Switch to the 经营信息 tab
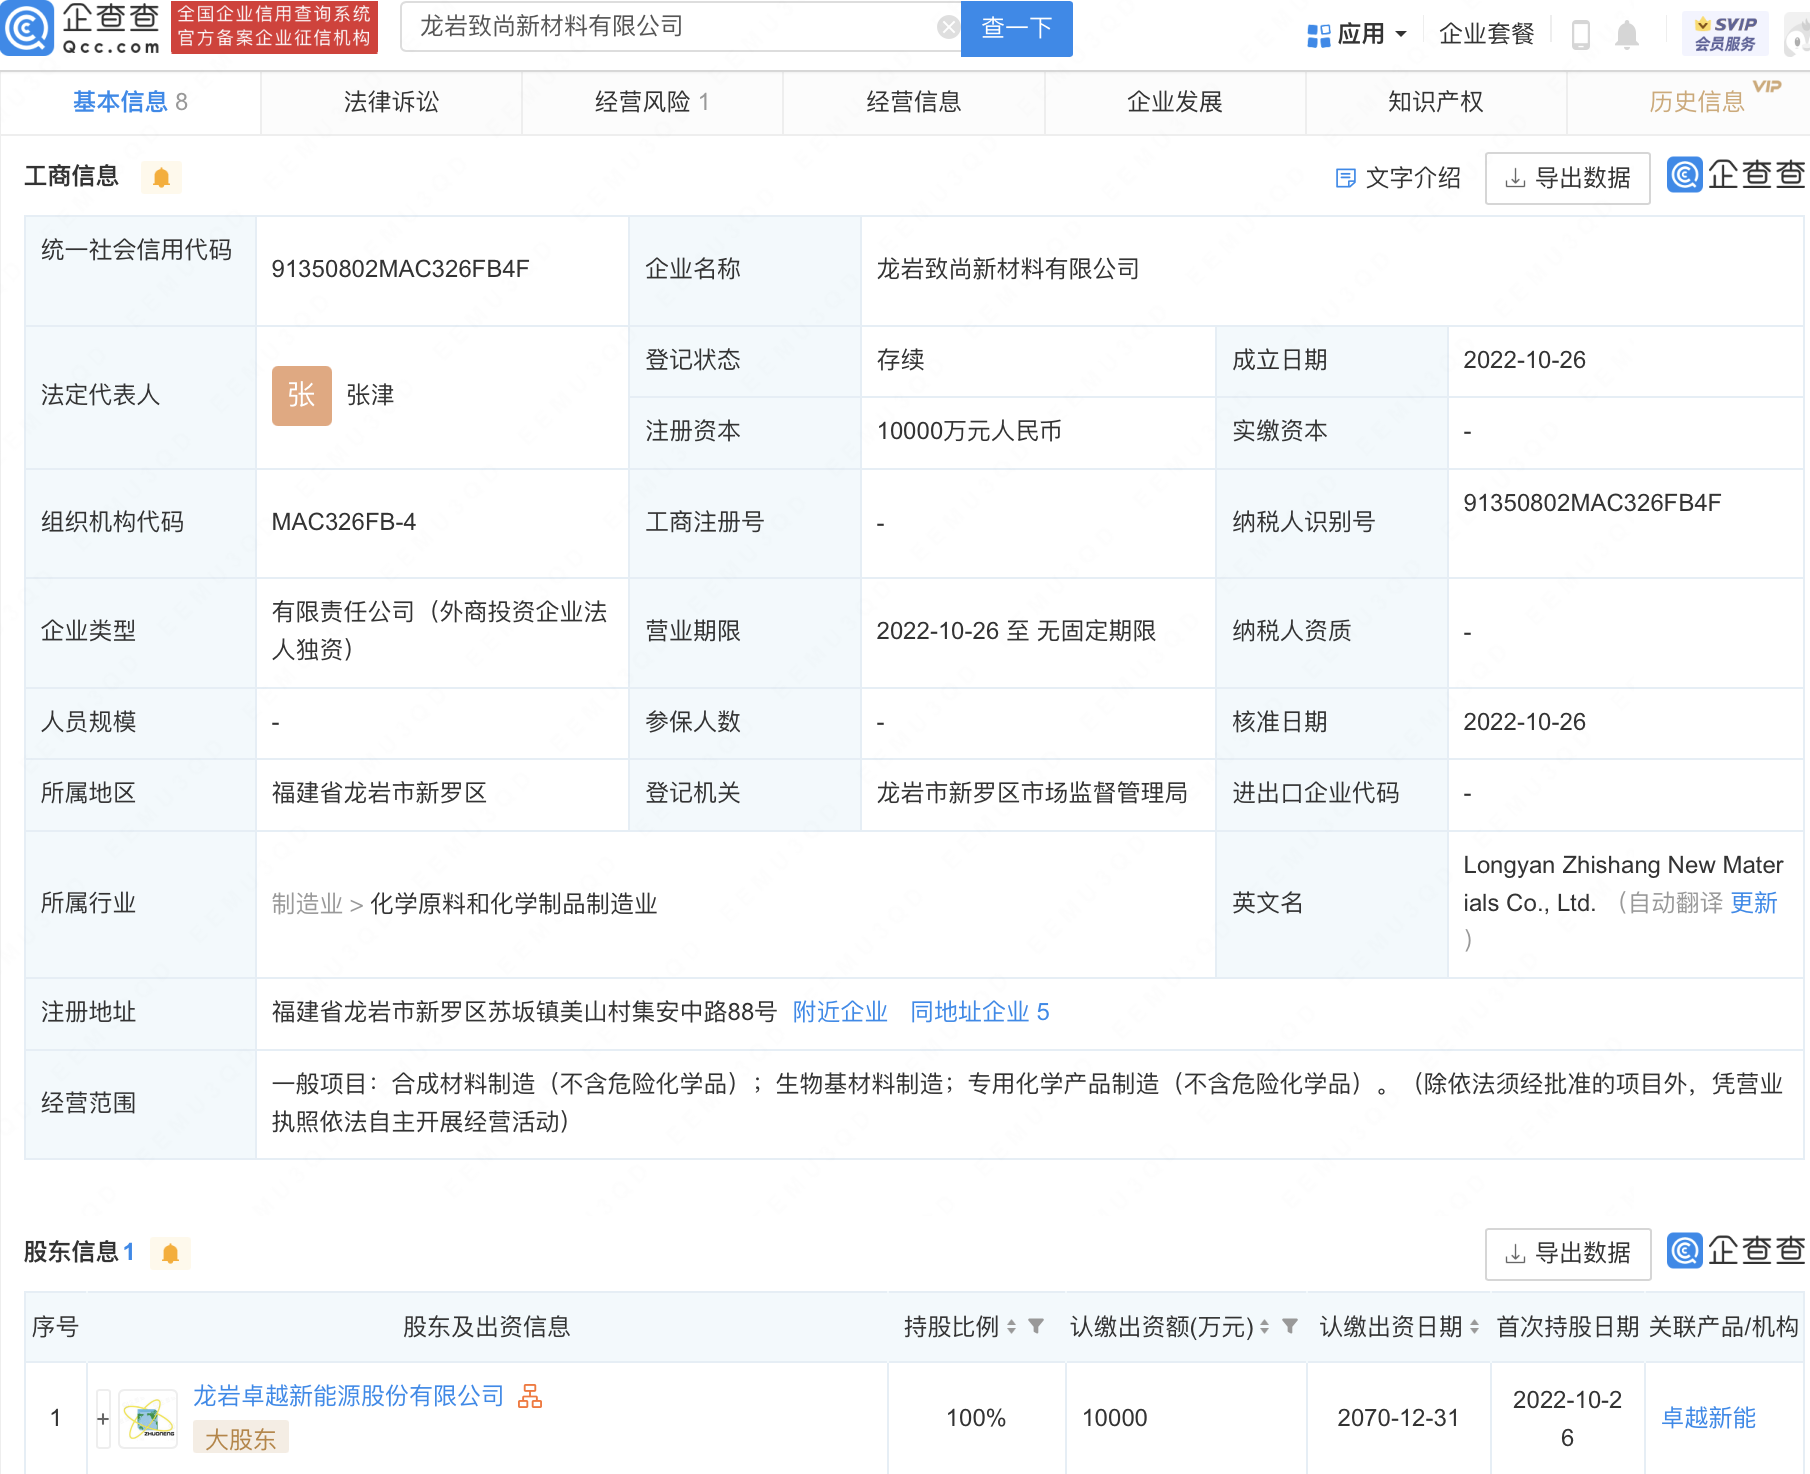The image size is (1810, 1474). coord(913,102)
